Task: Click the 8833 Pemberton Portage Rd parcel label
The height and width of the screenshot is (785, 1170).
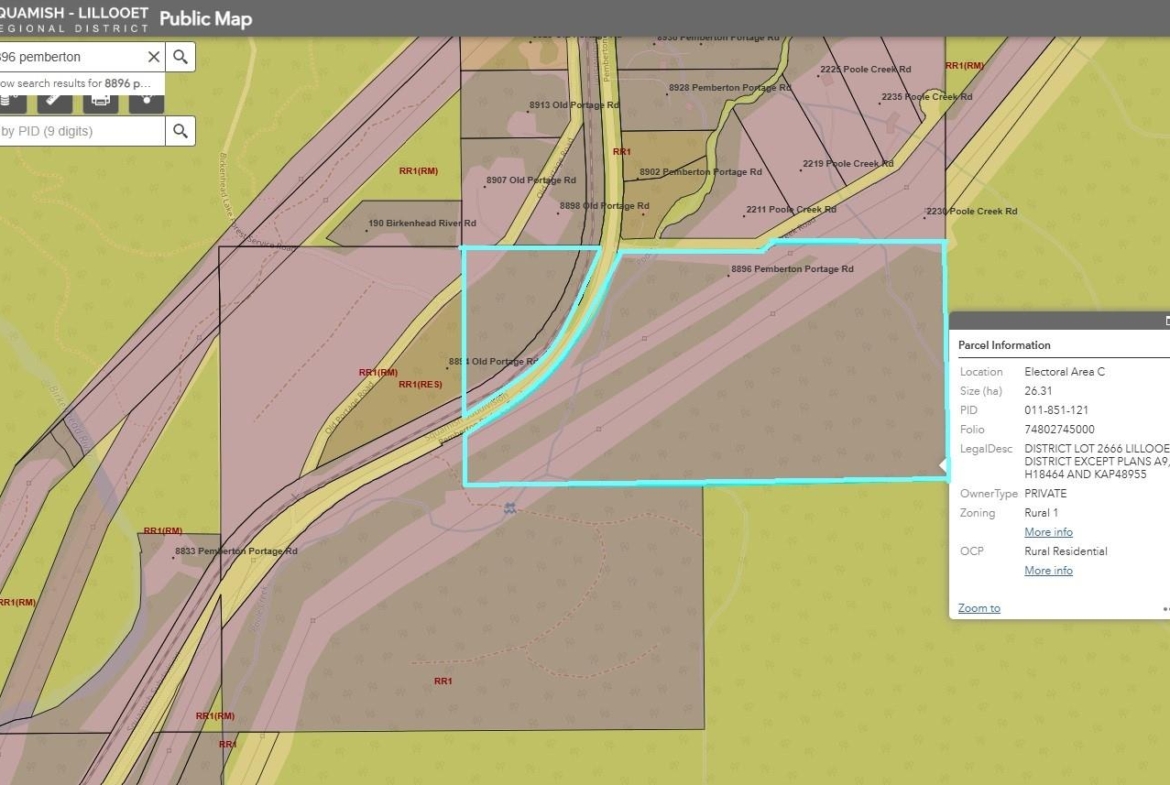Action: coord(236,551)
